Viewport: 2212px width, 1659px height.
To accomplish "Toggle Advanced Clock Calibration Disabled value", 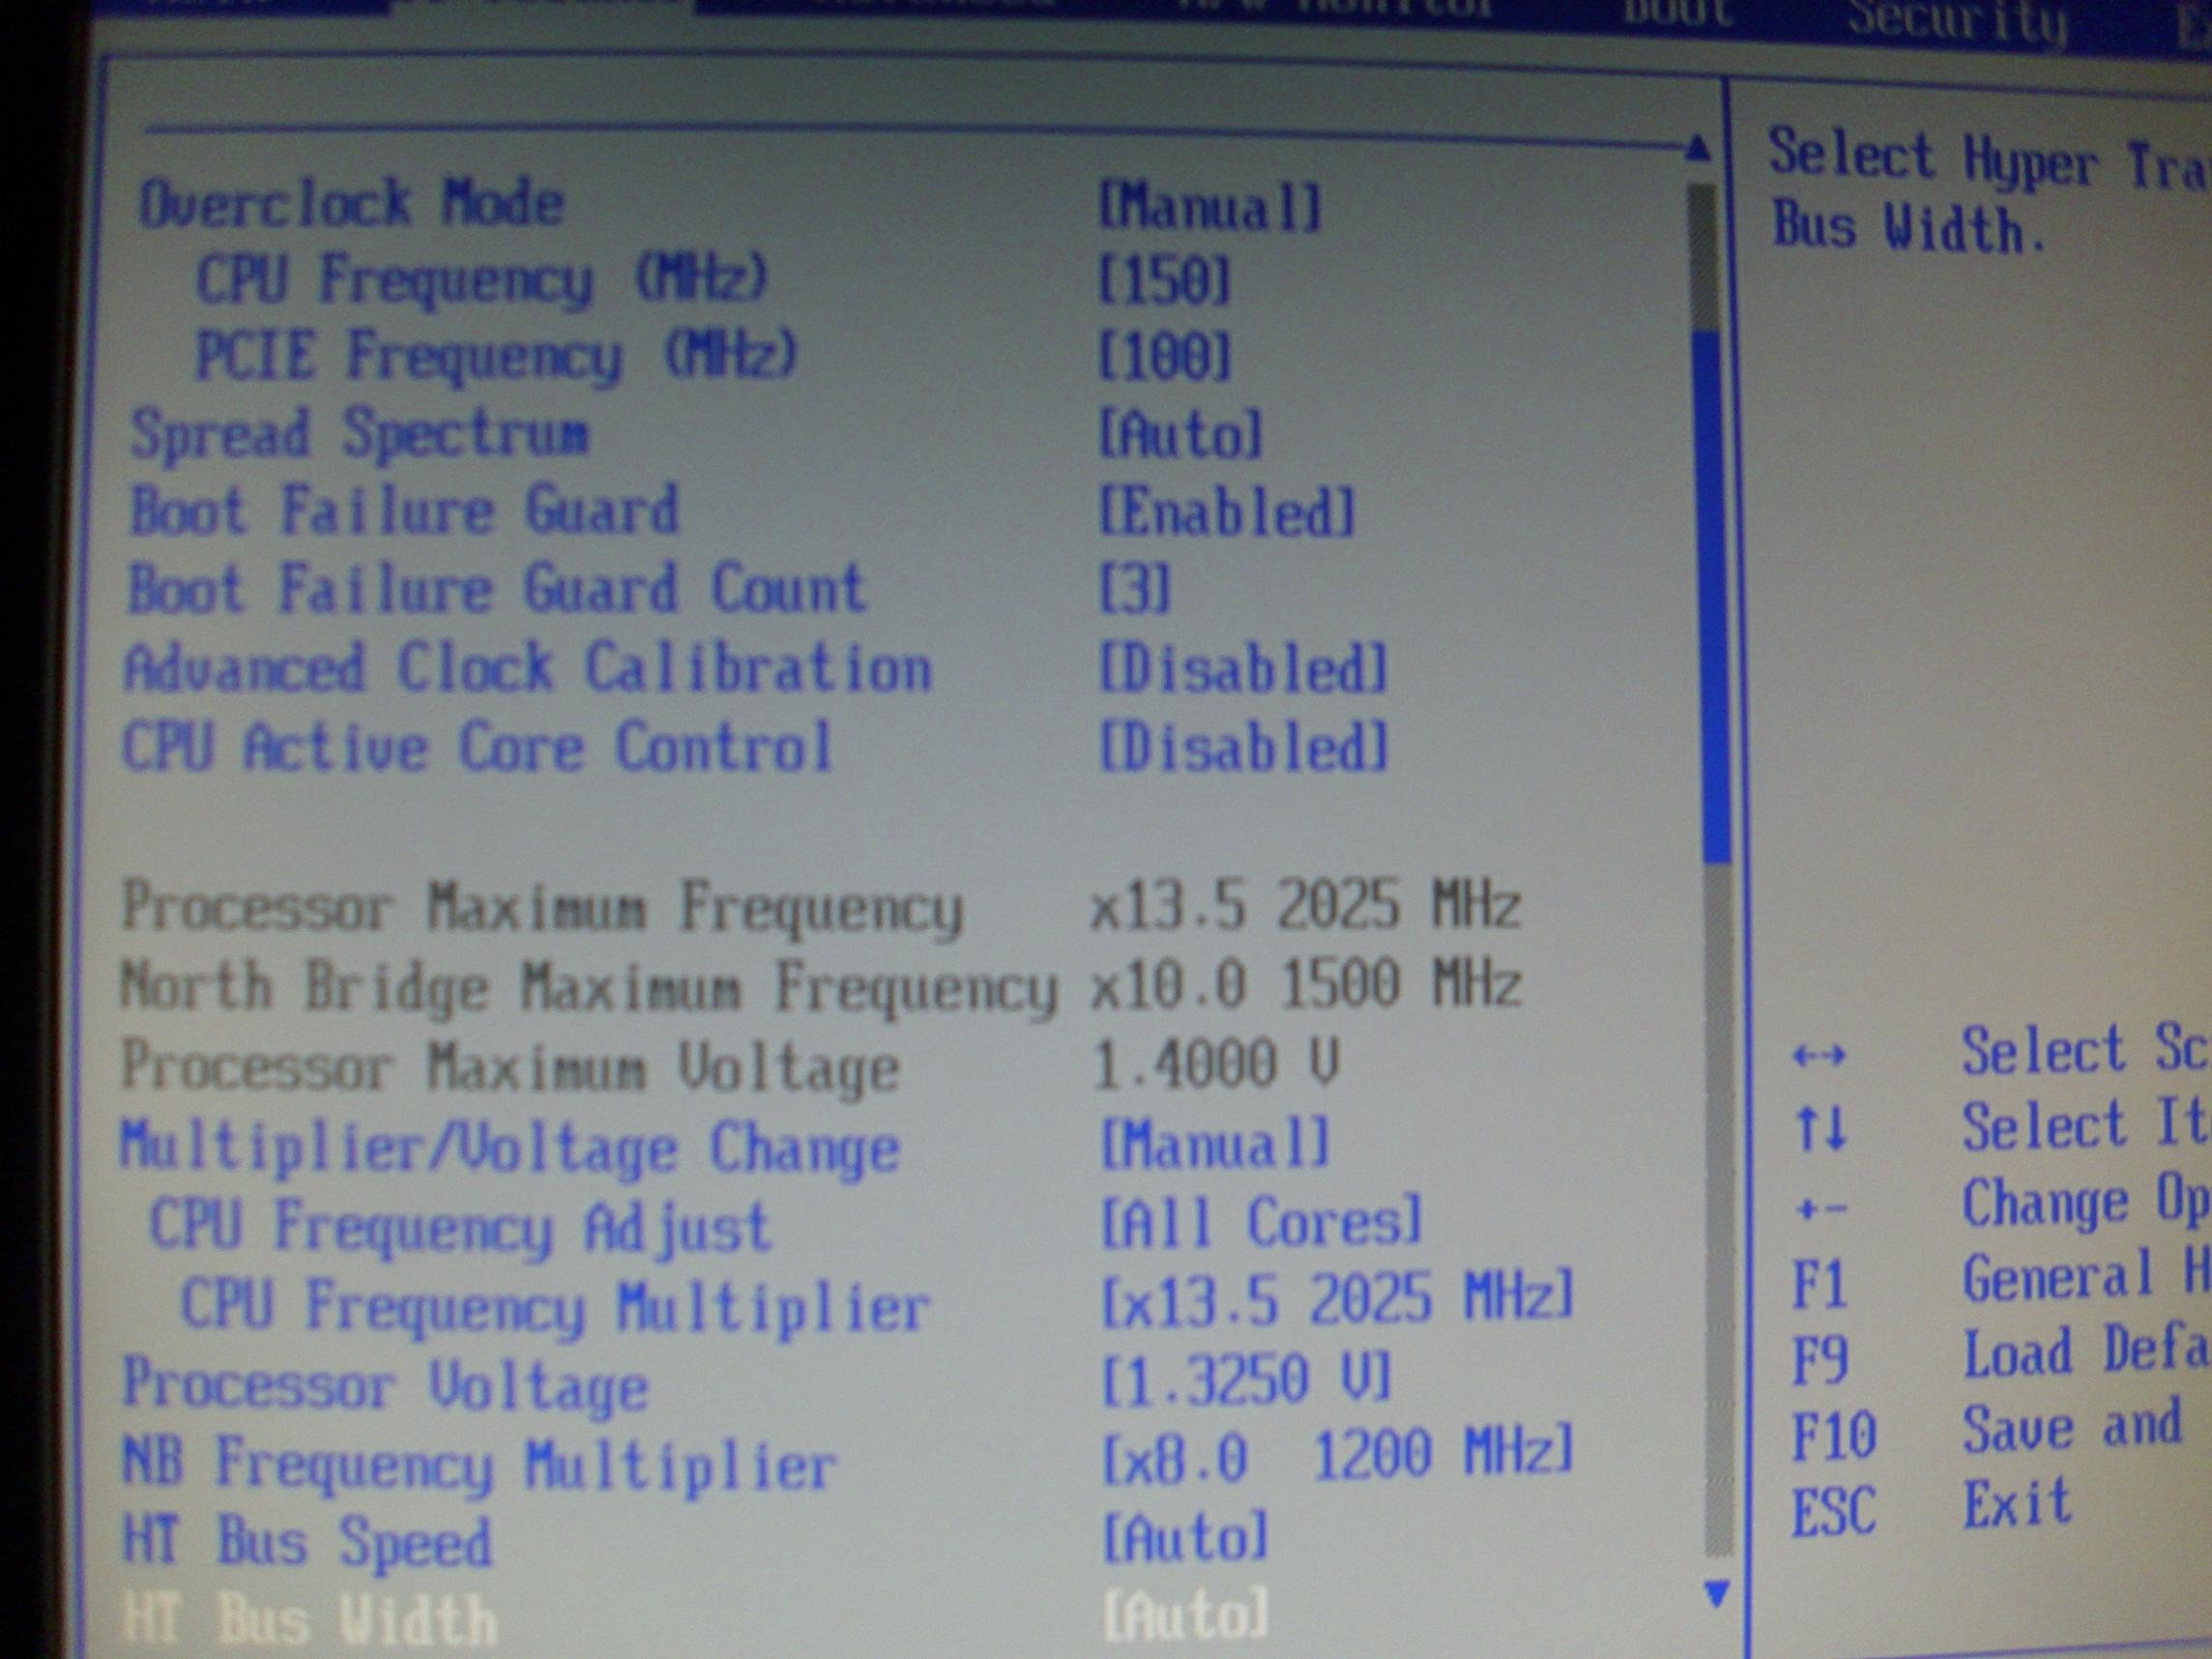I will click(1243, 668).
